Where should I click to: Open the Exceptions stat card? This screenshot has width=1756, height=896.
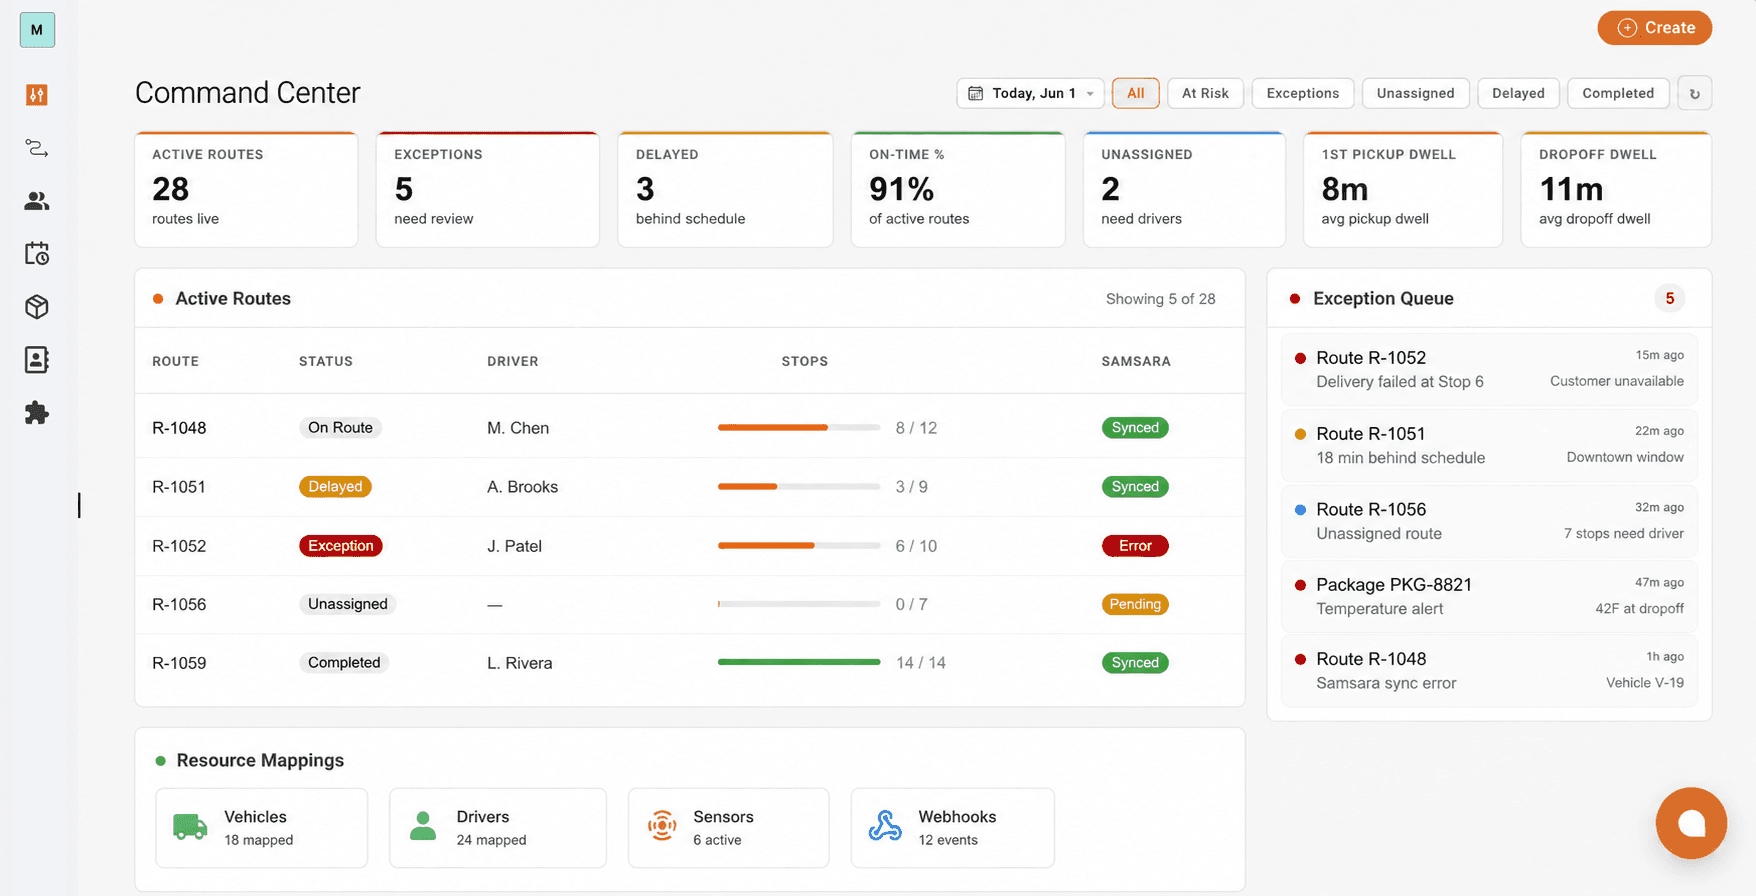pyautogui.click(x=488, y=189)
